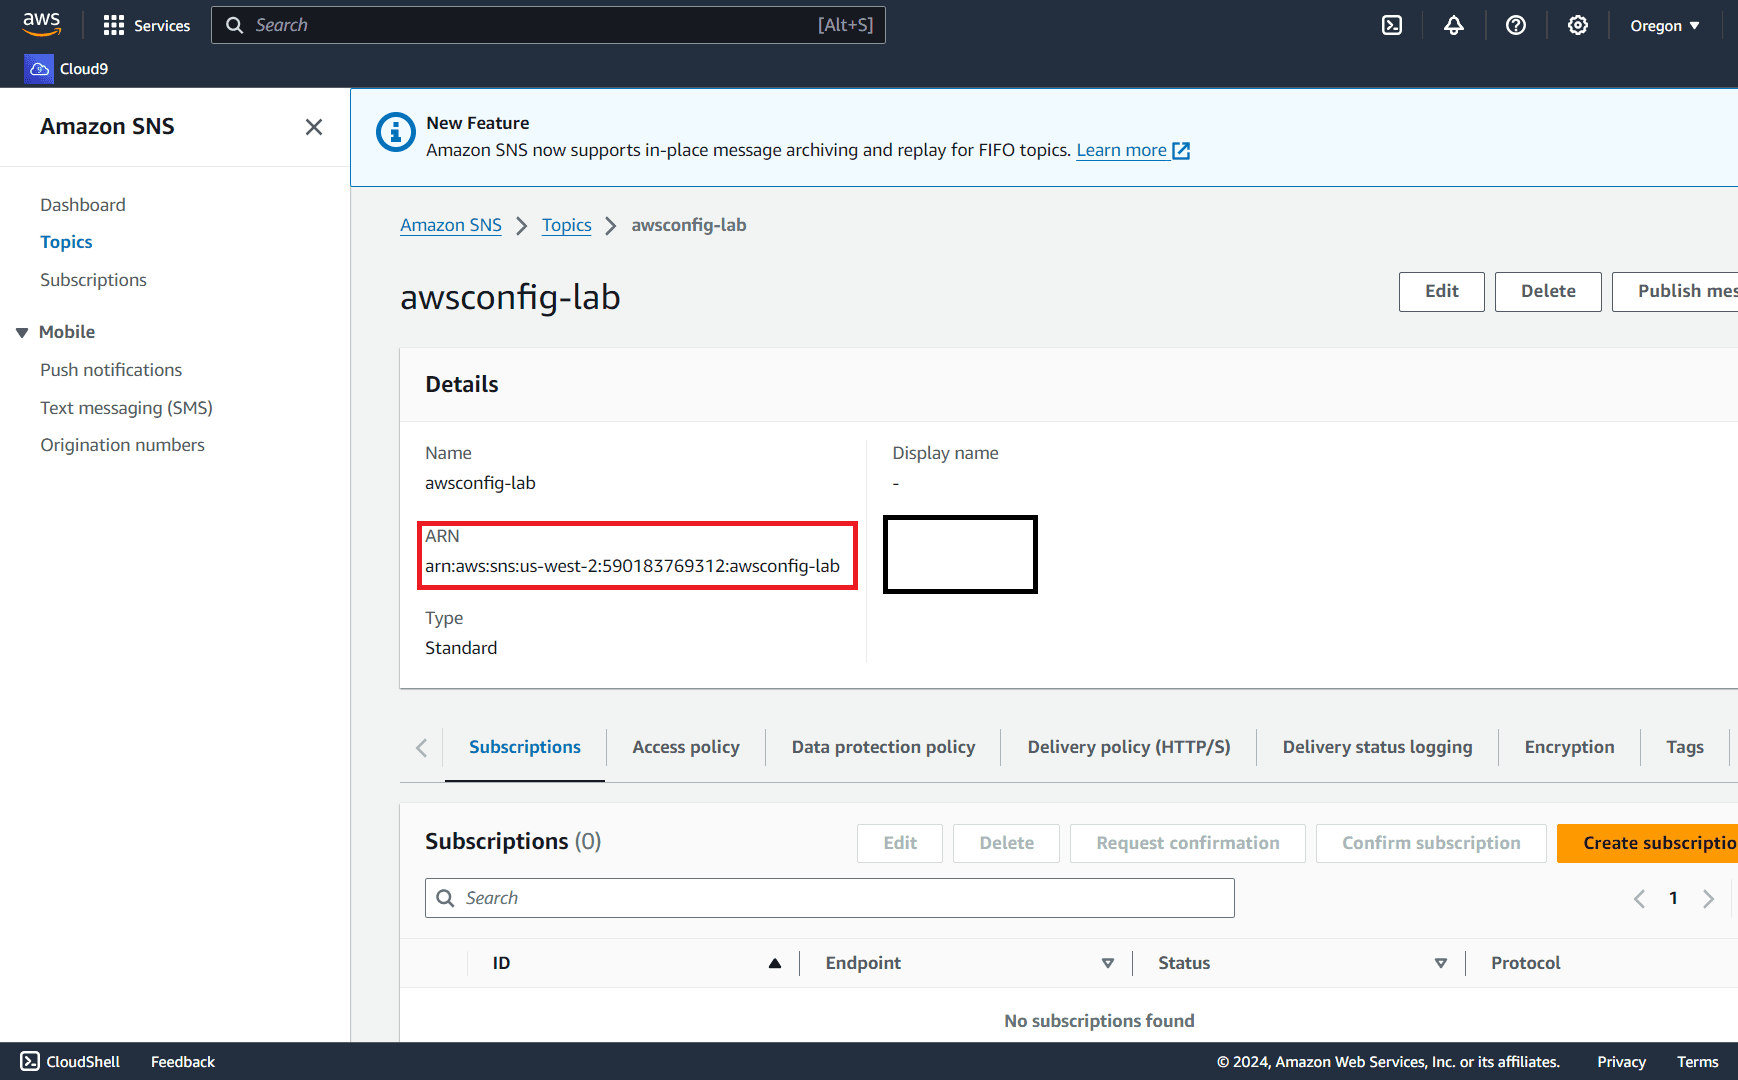This screenshot has height=1080, width=1738.
Task: Go to the next subscriptions page arrow
Action: (1708, 898)
